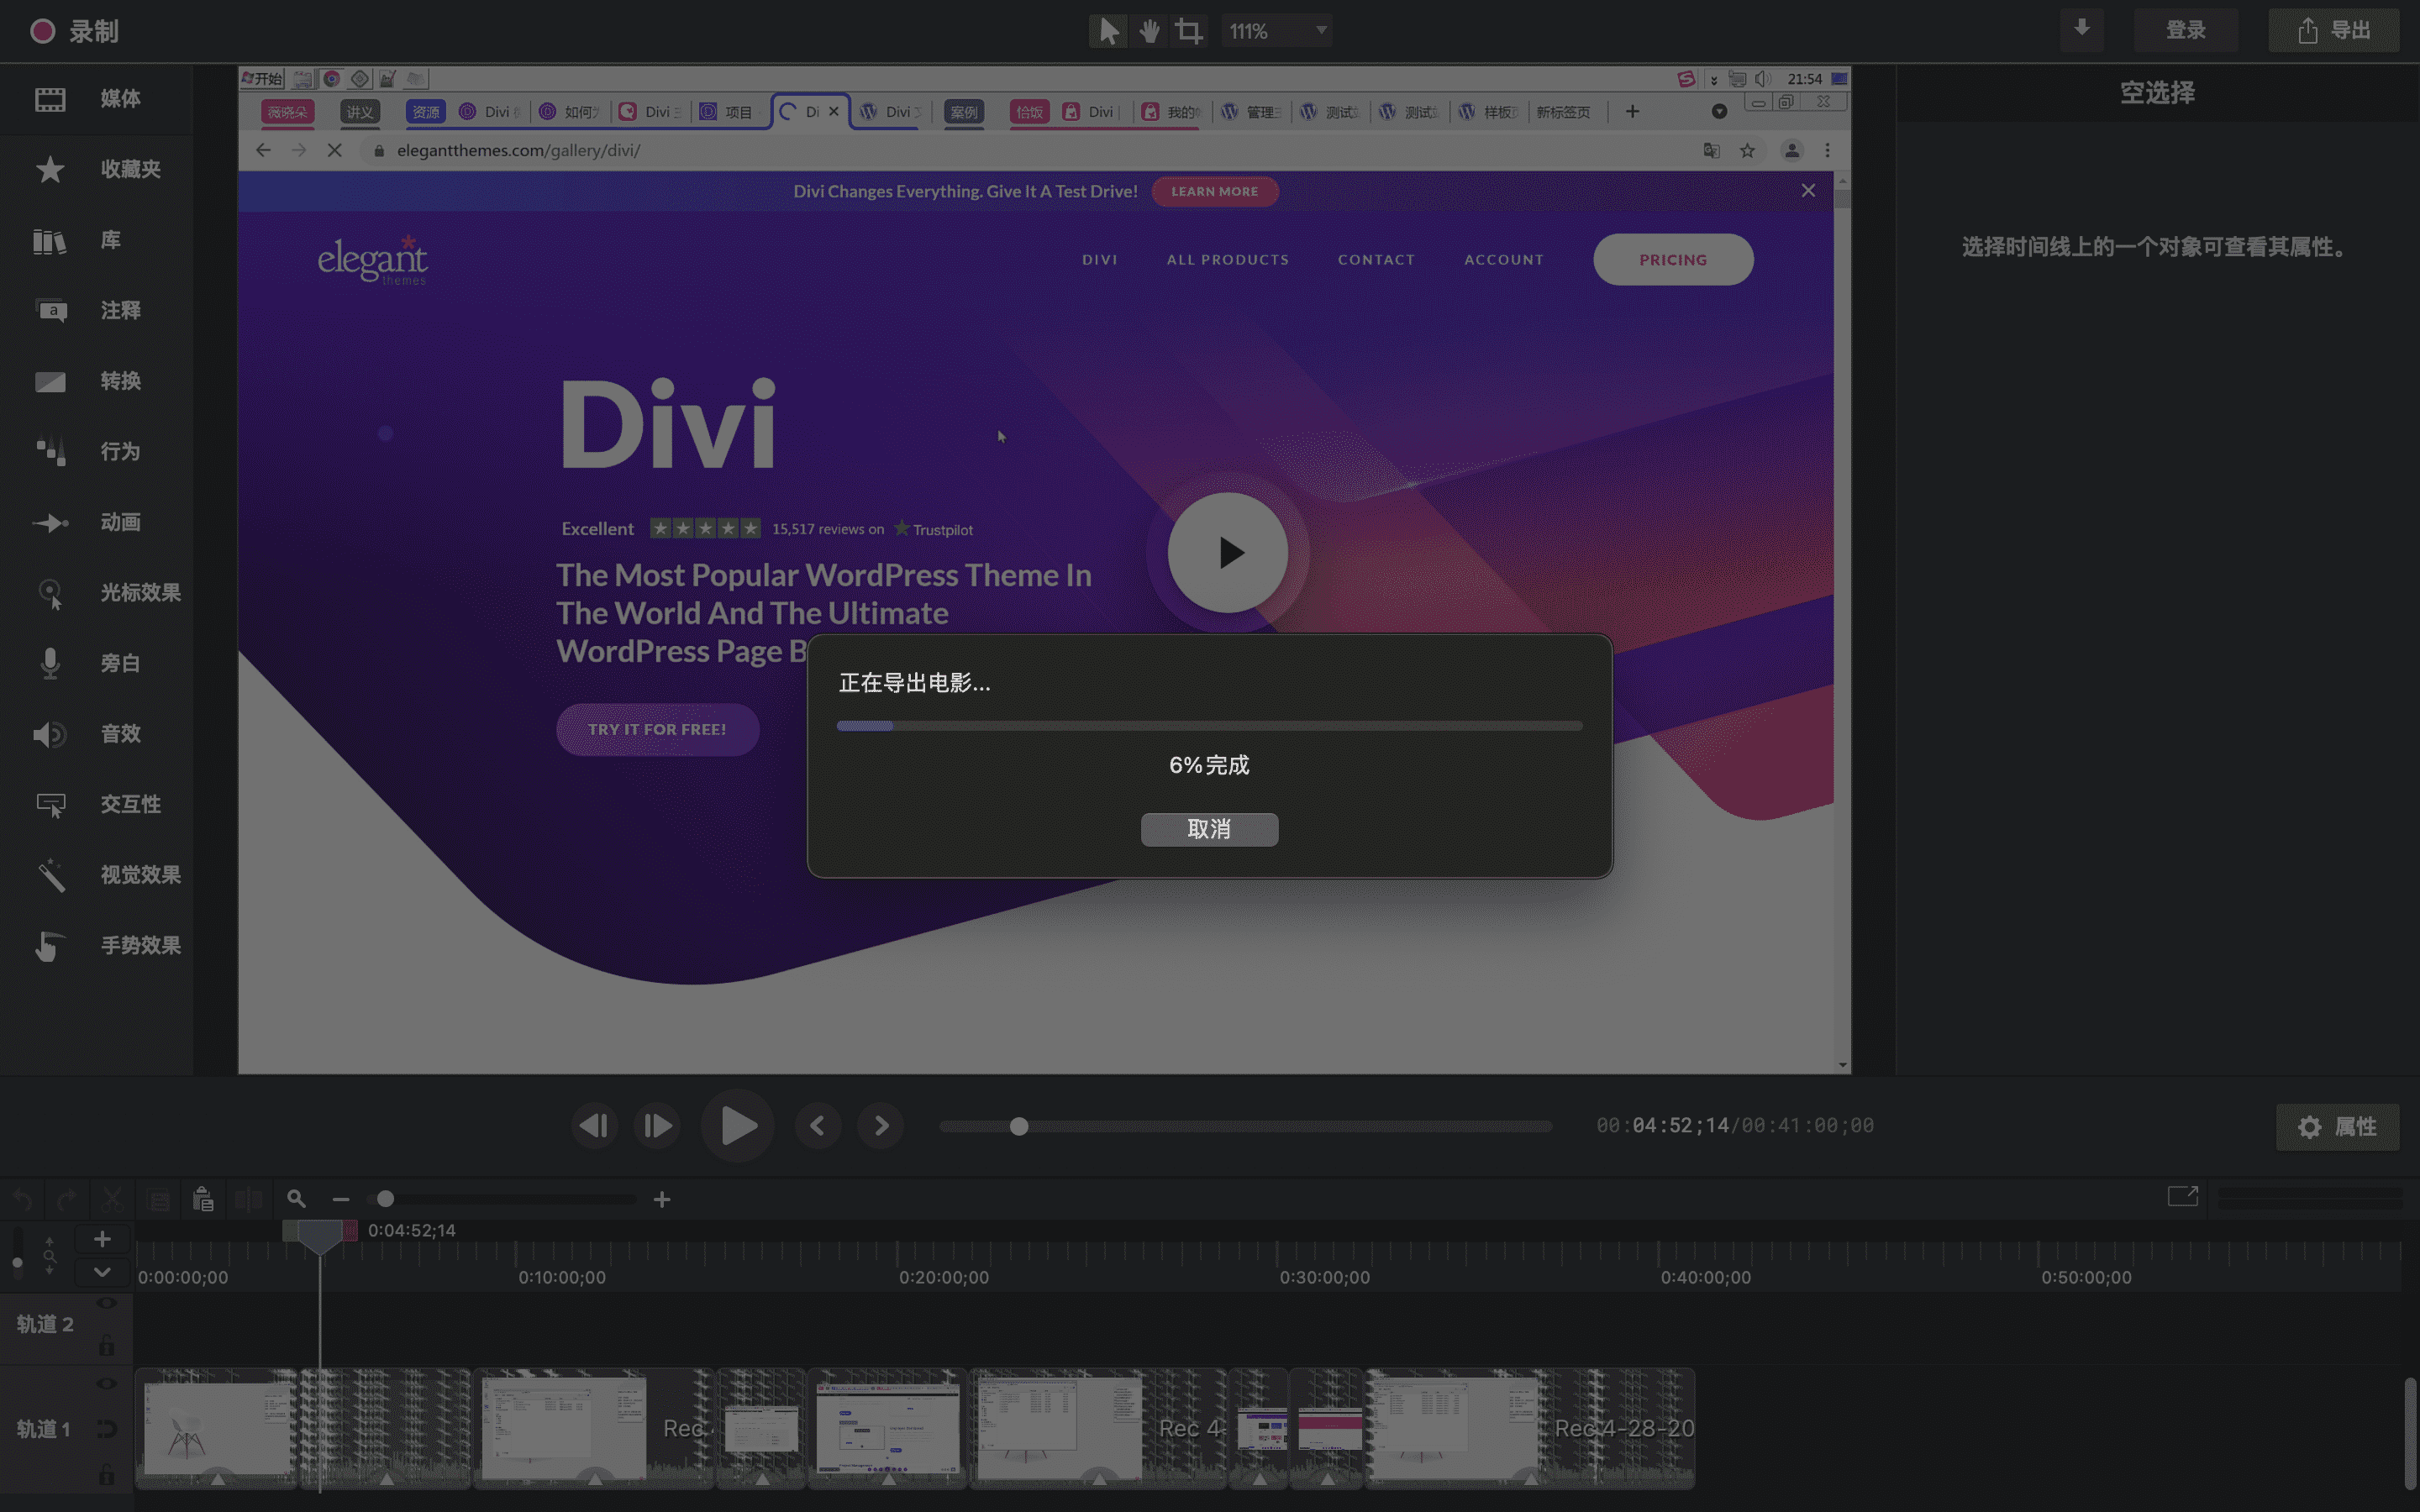This screenshot has width=2420, height=1512.
Task: Select the Rec 4-28-20 clip
Action: (1530, 1428)
